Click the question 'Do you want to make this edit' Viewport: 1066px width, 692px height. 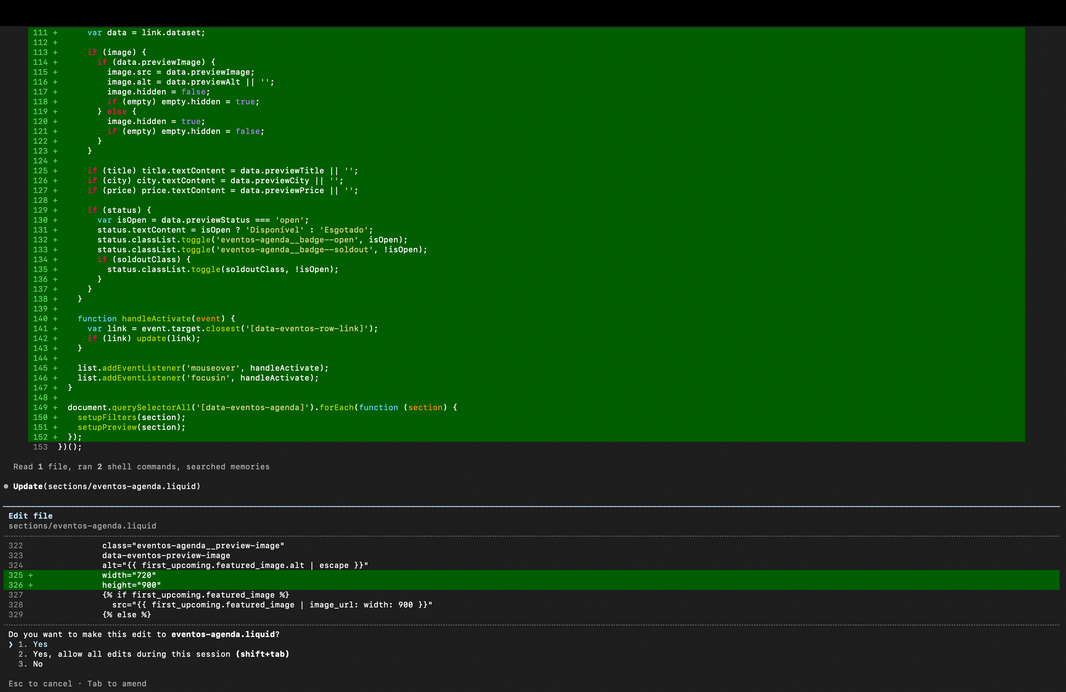tap(144, 634)
